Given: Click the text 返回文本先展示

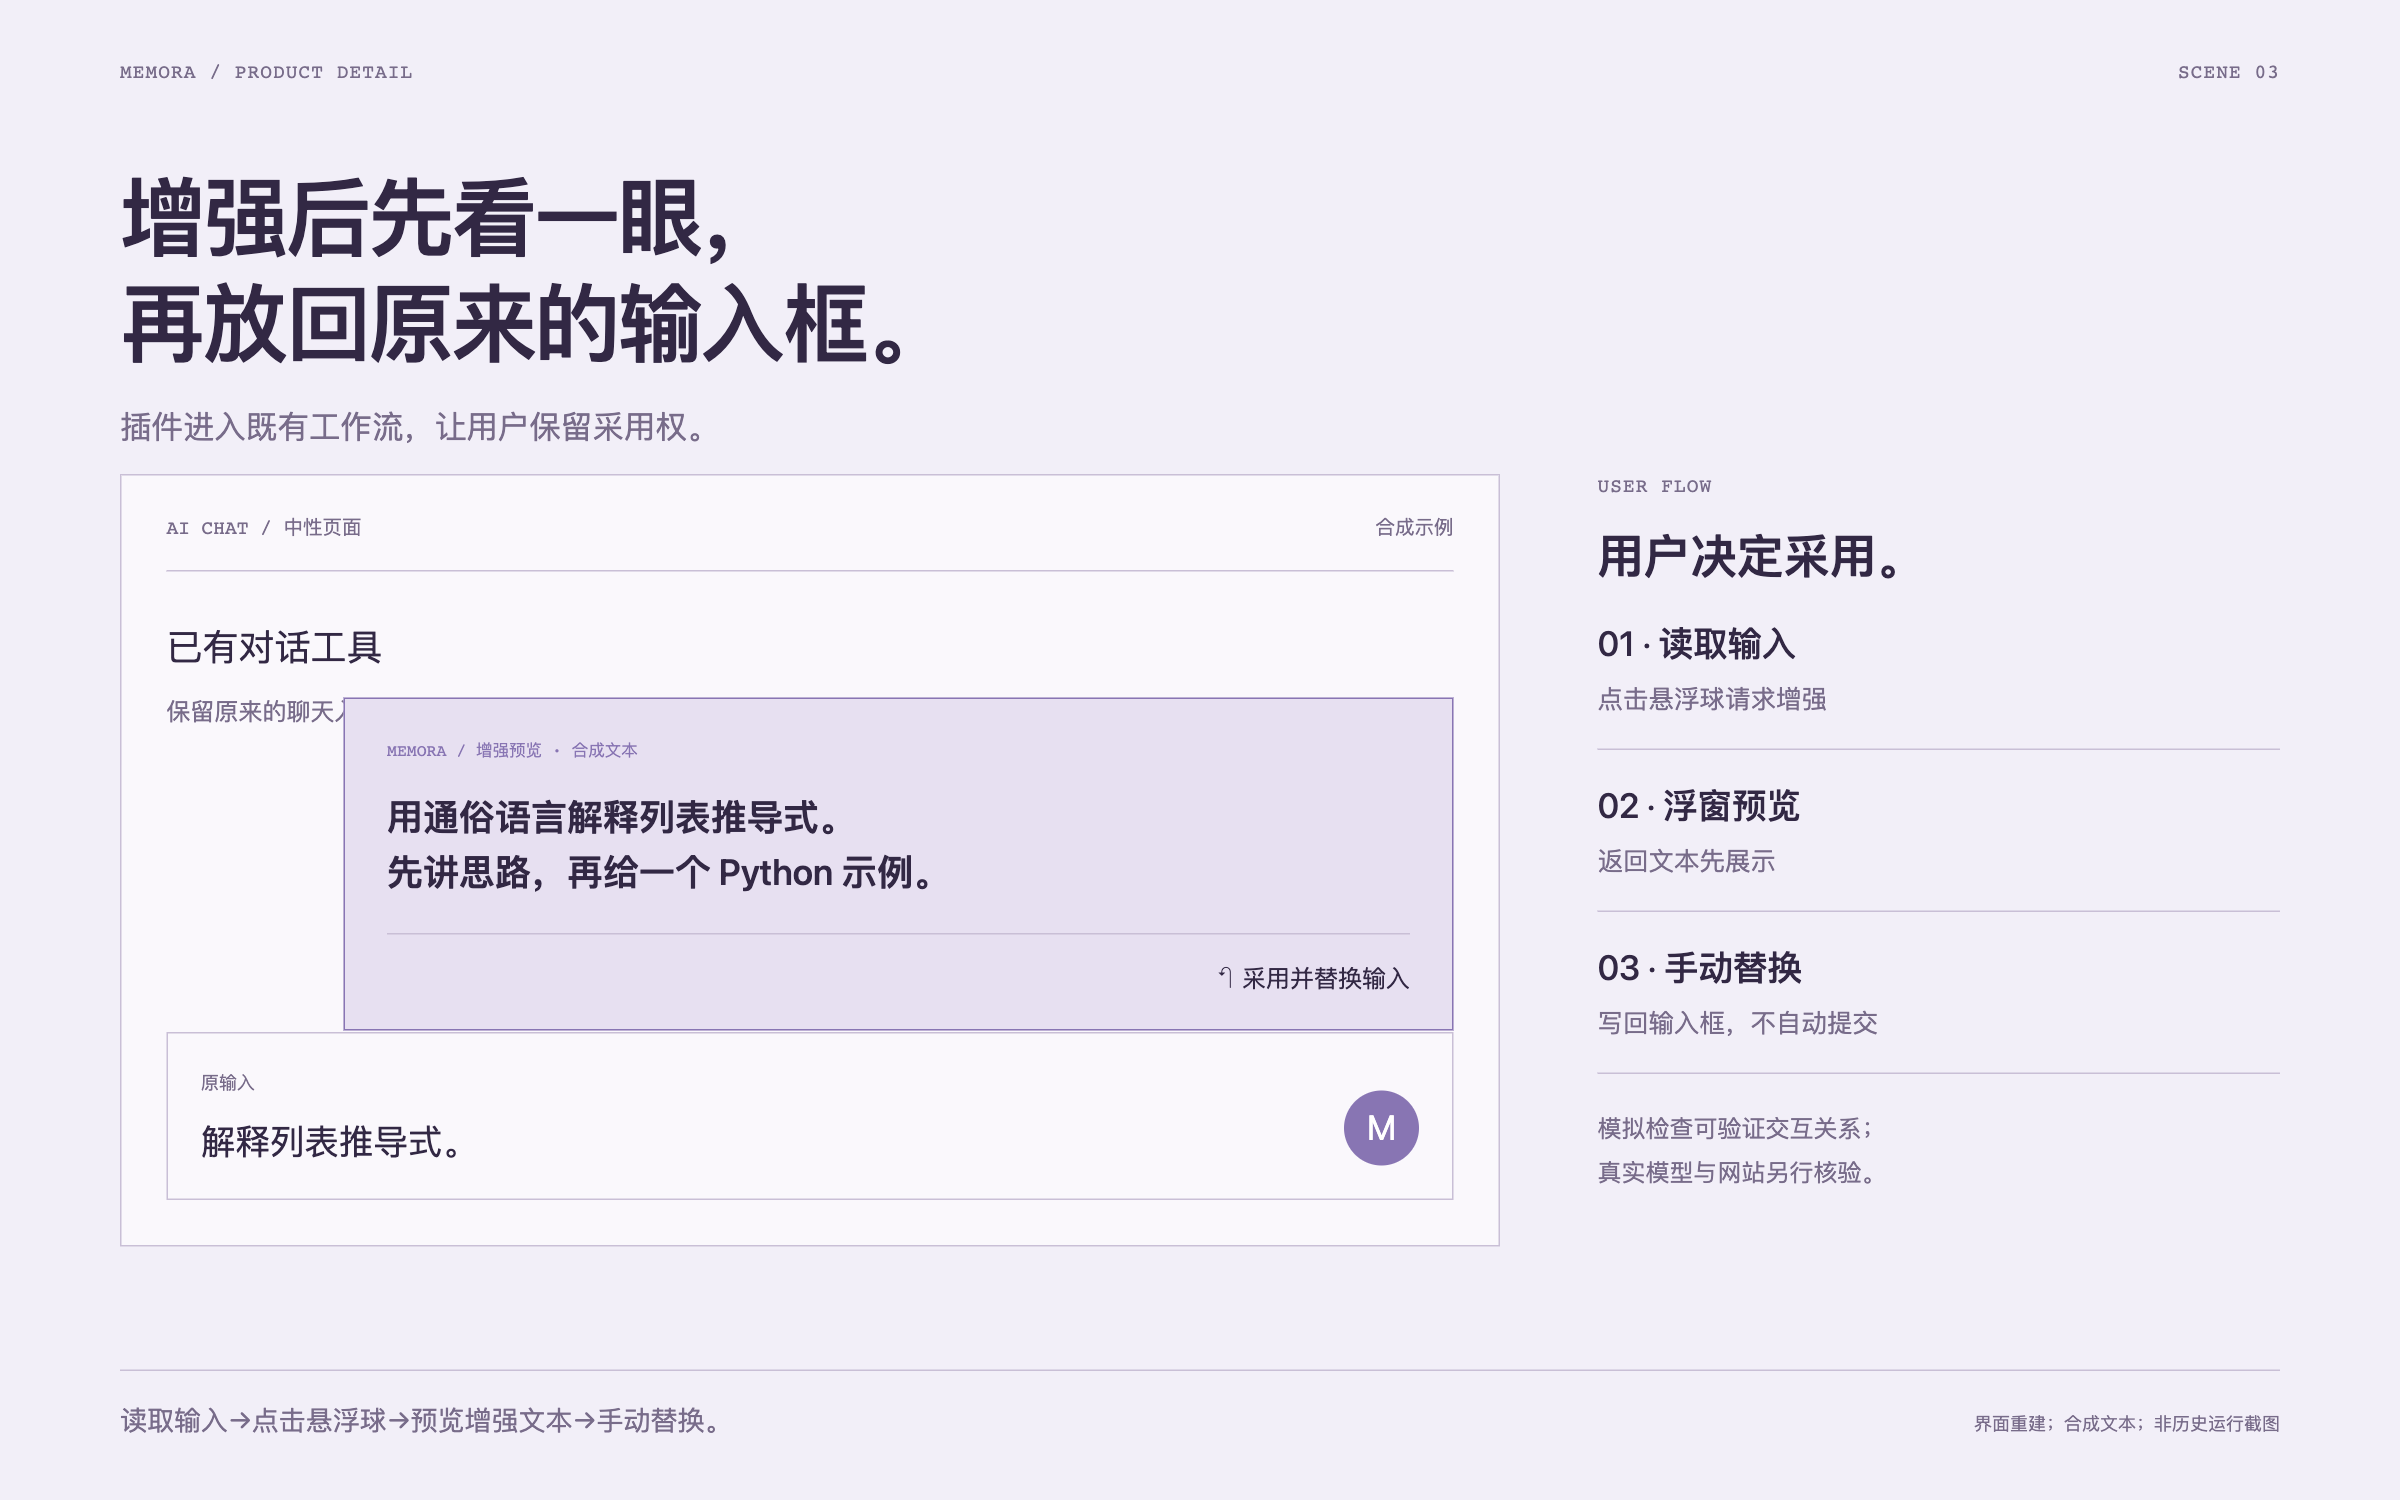Looking at the screenshot, I should coord(1686,860).
